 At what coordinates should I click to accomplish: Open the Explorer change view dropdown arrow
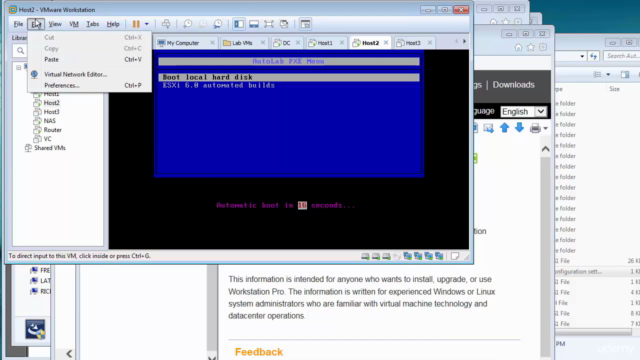tap(608, 75)
